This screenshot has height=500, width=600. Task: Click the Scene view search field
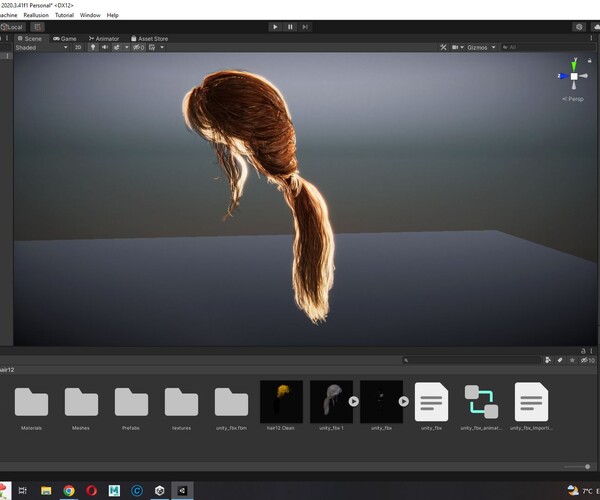pyautogui.click(x=547, y=47)
